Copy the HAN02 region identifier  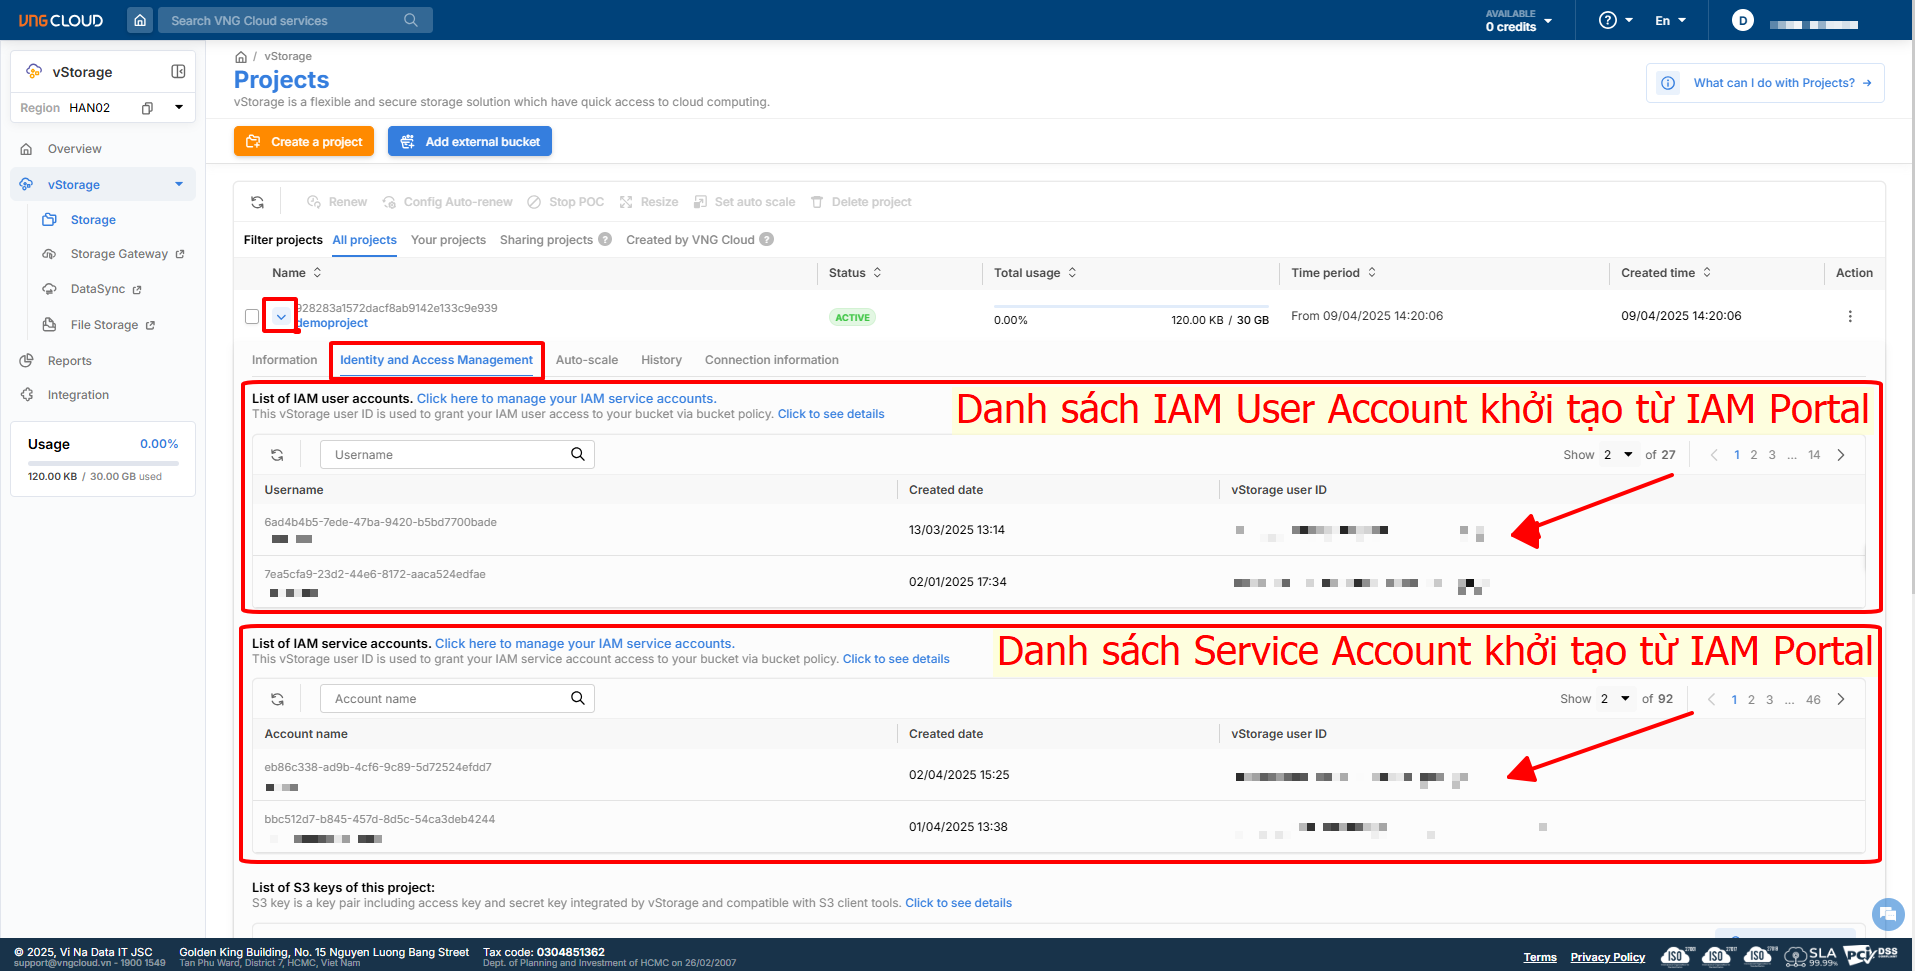(147, 108)
